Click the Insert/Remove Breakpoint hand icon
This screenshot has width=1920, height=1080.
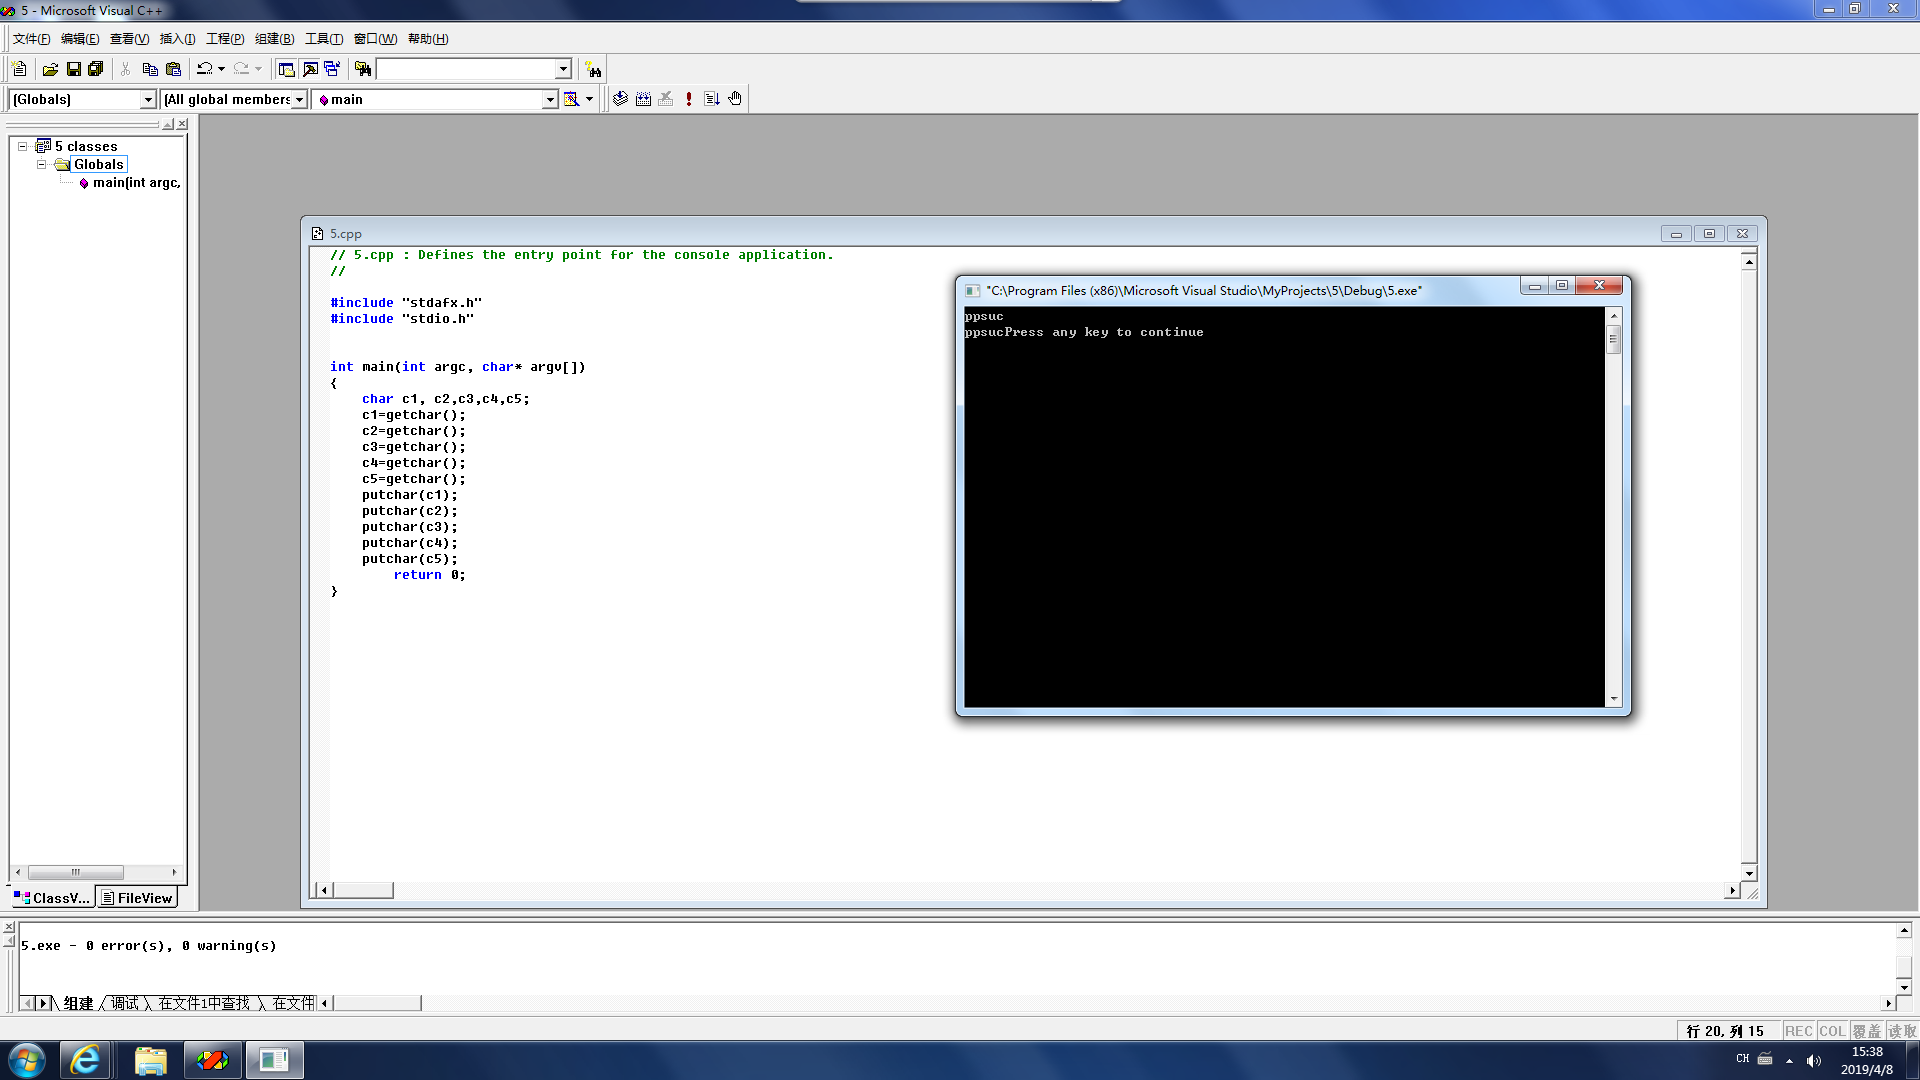pos(735,99)
